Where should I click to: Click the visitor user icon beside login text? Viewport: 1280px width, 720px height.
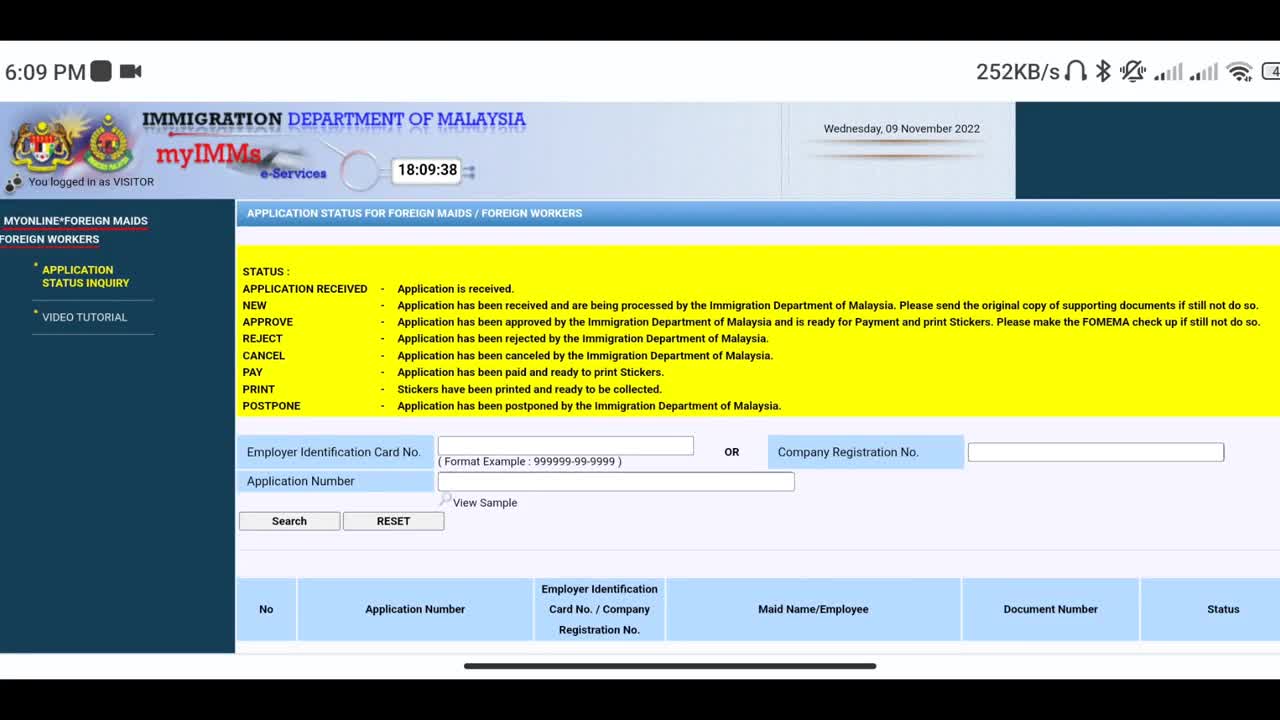click(x=14, y=182)
